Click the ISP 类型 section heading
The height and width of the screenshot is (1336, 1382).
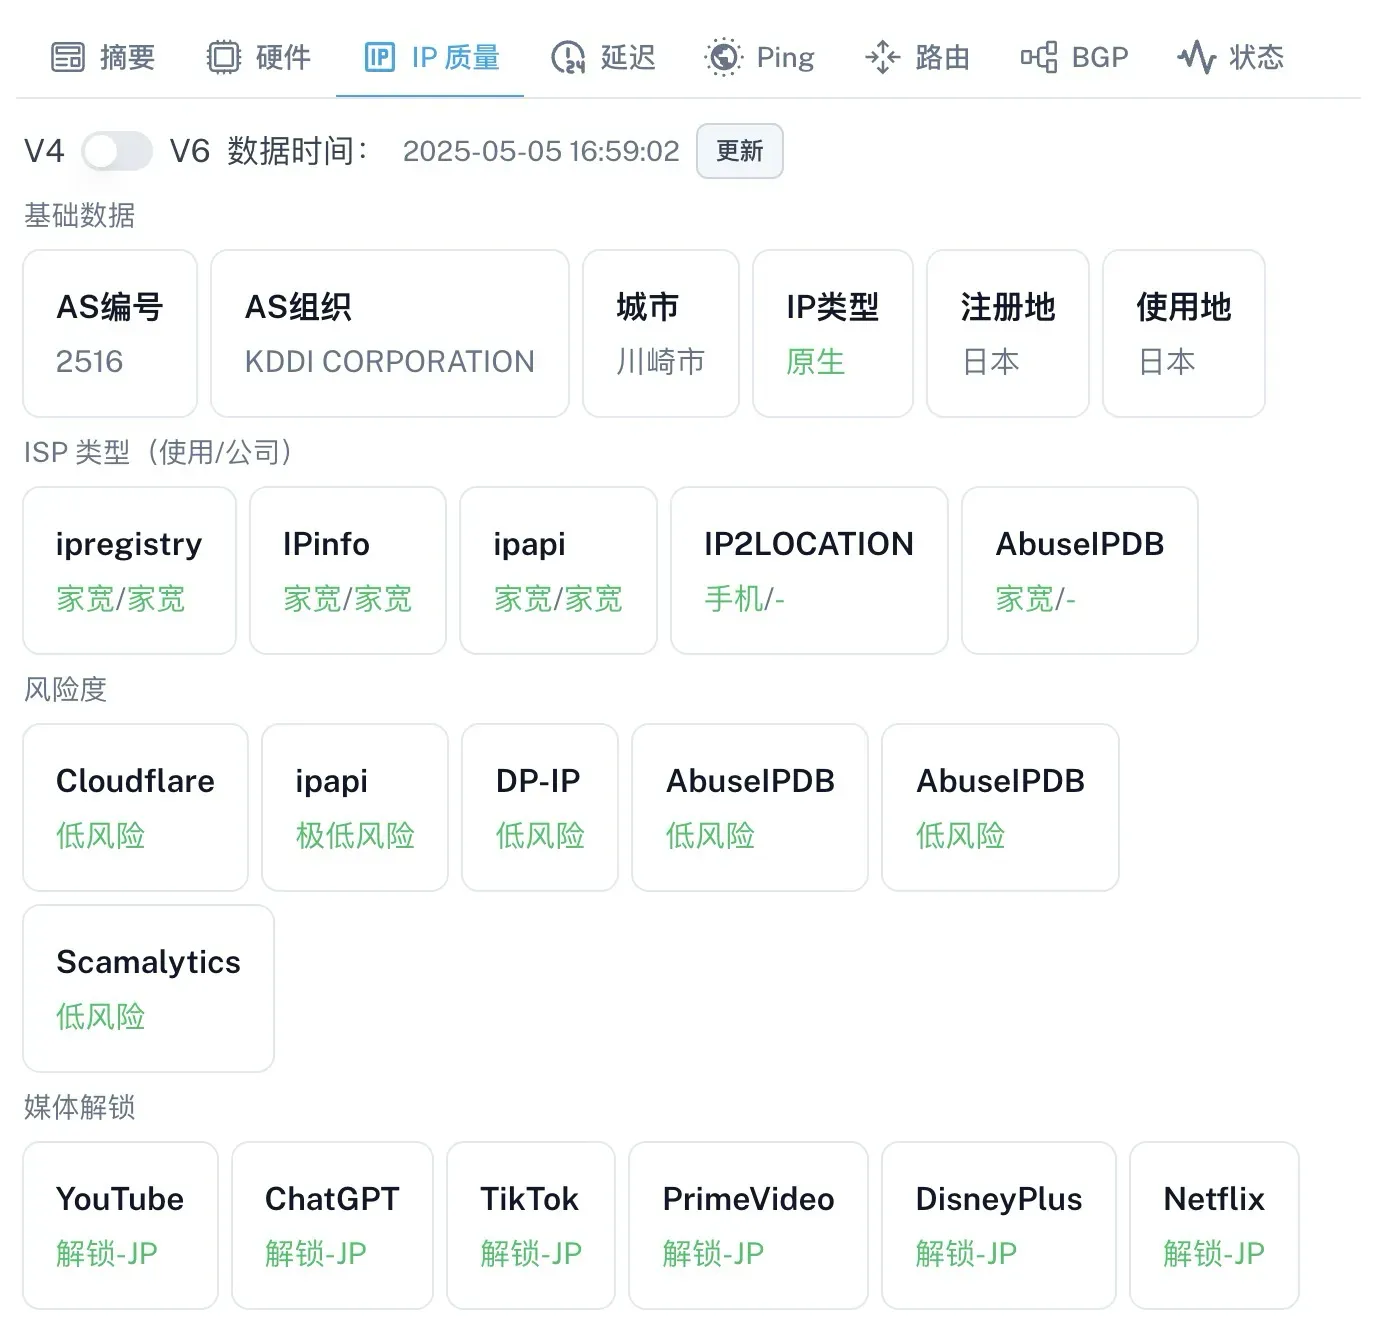tap(158, 453)
